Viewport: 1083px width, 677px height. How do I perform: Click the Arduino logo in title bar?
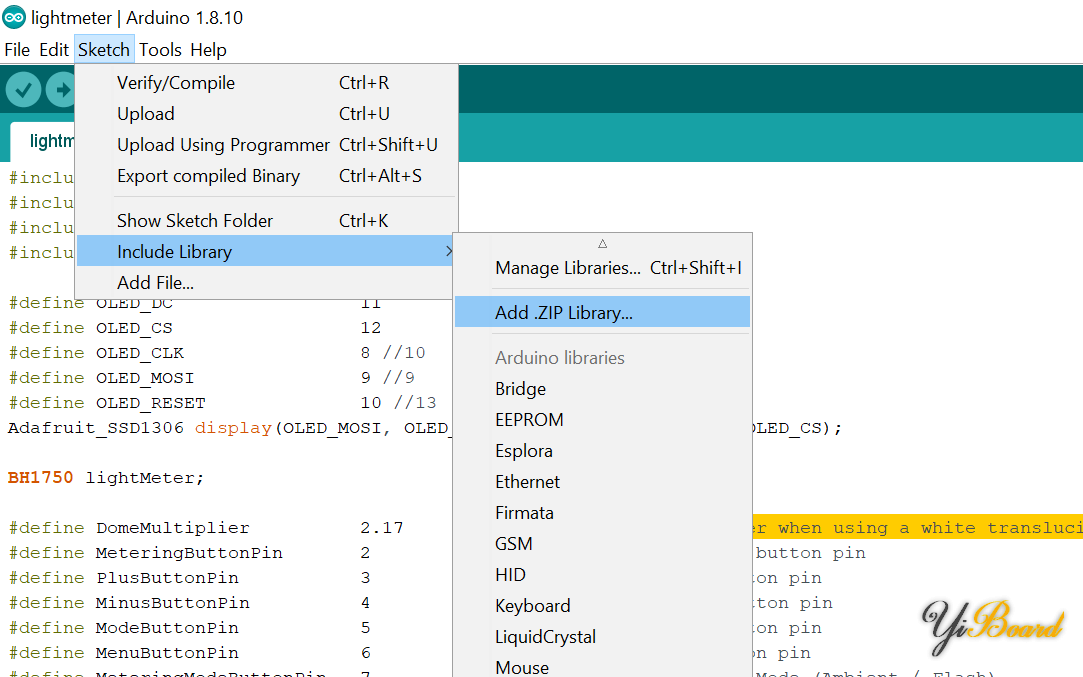[14, 18]
